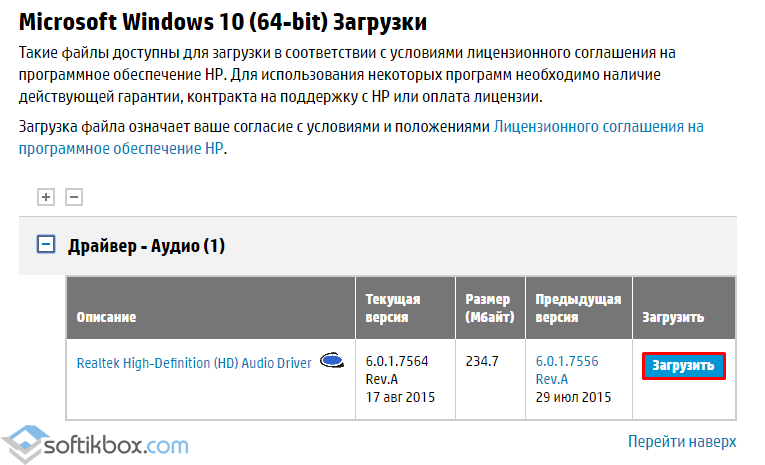Follow the Перейти наверх link
Image resolution: width=765 pixels, height=465 pixels.
click(x=682, y=441)
